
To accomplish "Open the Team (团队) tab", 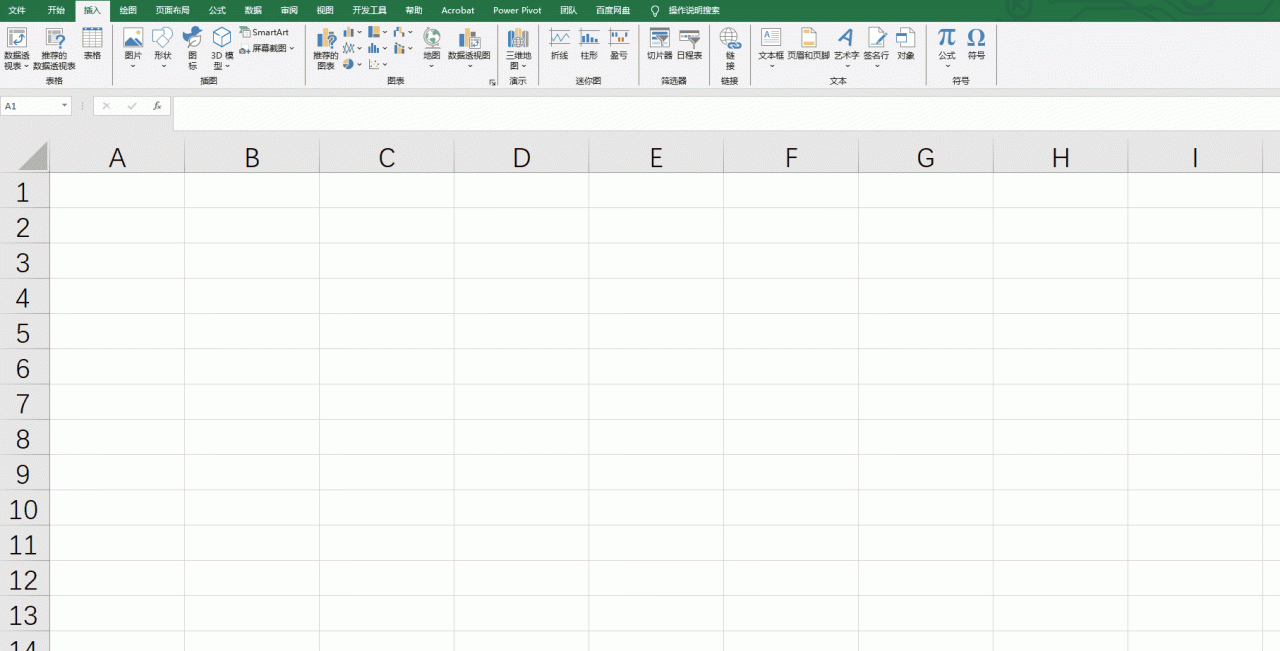I will (568, 10).
